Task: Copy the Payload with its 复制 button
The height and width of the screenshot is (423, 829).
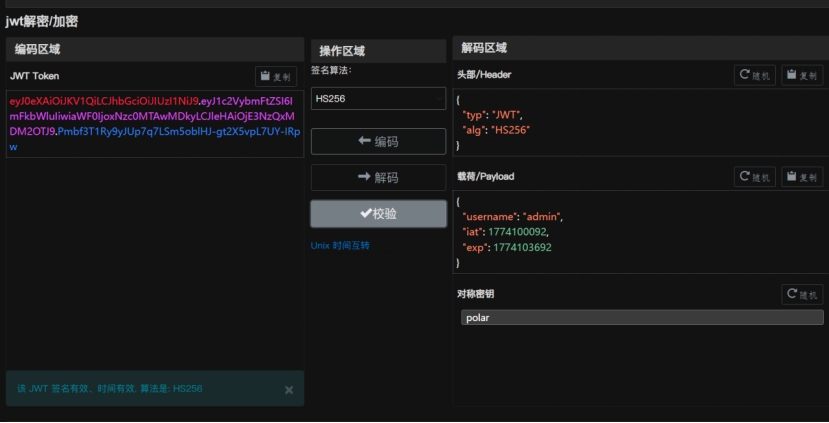Action: tap(802, 177)
